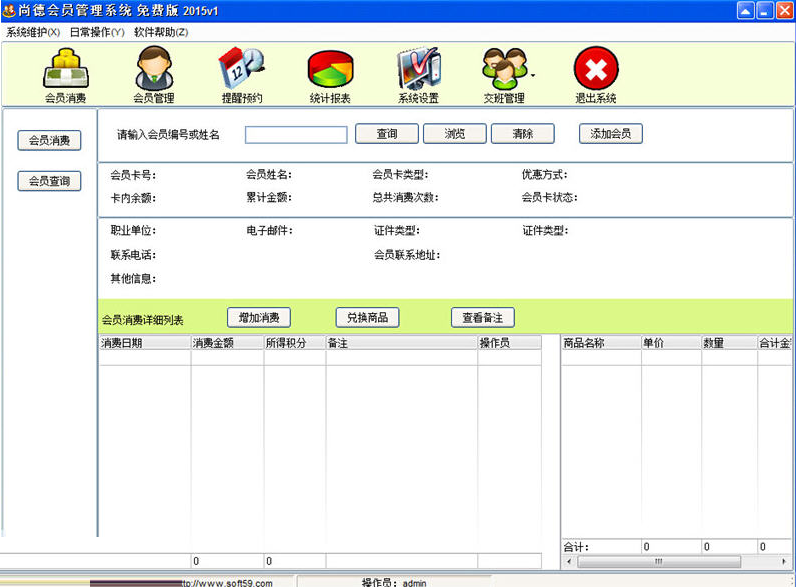The width and height of the screenshot is (796, 587).
Task: Click the 会员卡状态 label
Action: pos(550,197)
